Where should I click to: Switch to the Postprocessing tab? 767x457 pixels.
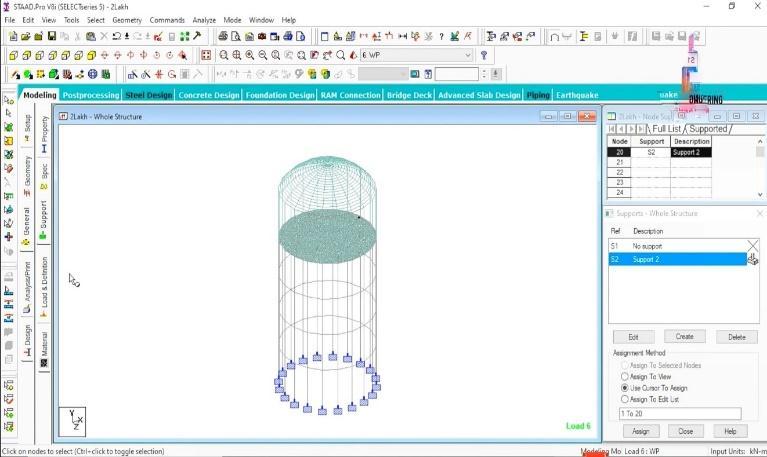point(91,95)
